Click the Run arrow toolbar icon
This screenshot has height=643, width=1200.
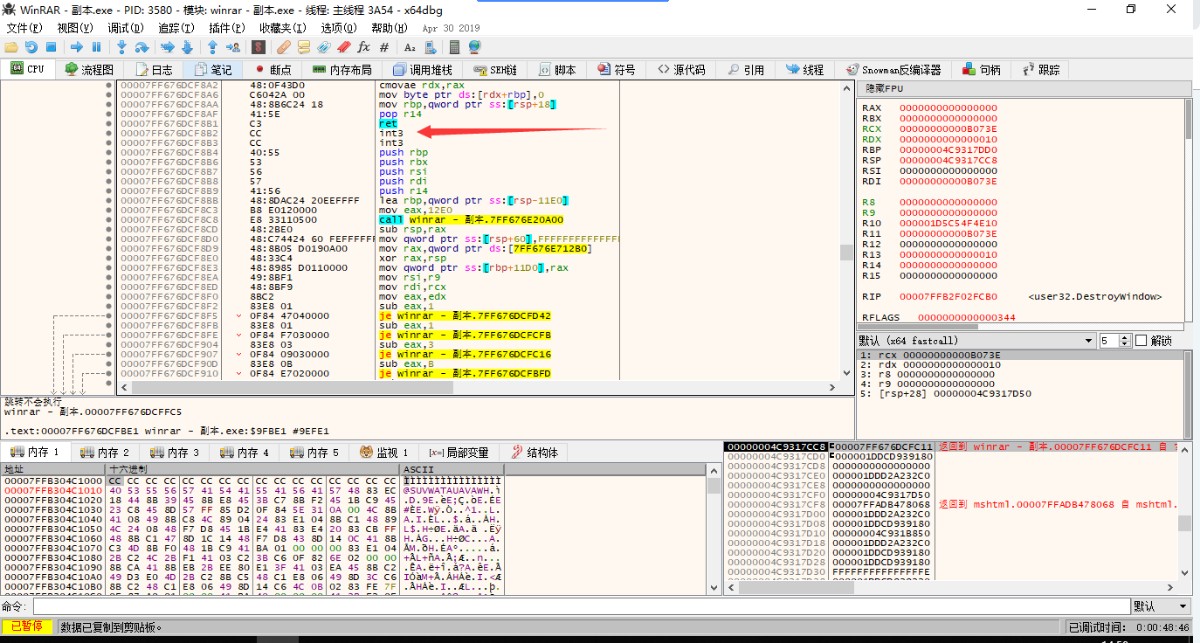pyautogui.click(x=76, y=47)
